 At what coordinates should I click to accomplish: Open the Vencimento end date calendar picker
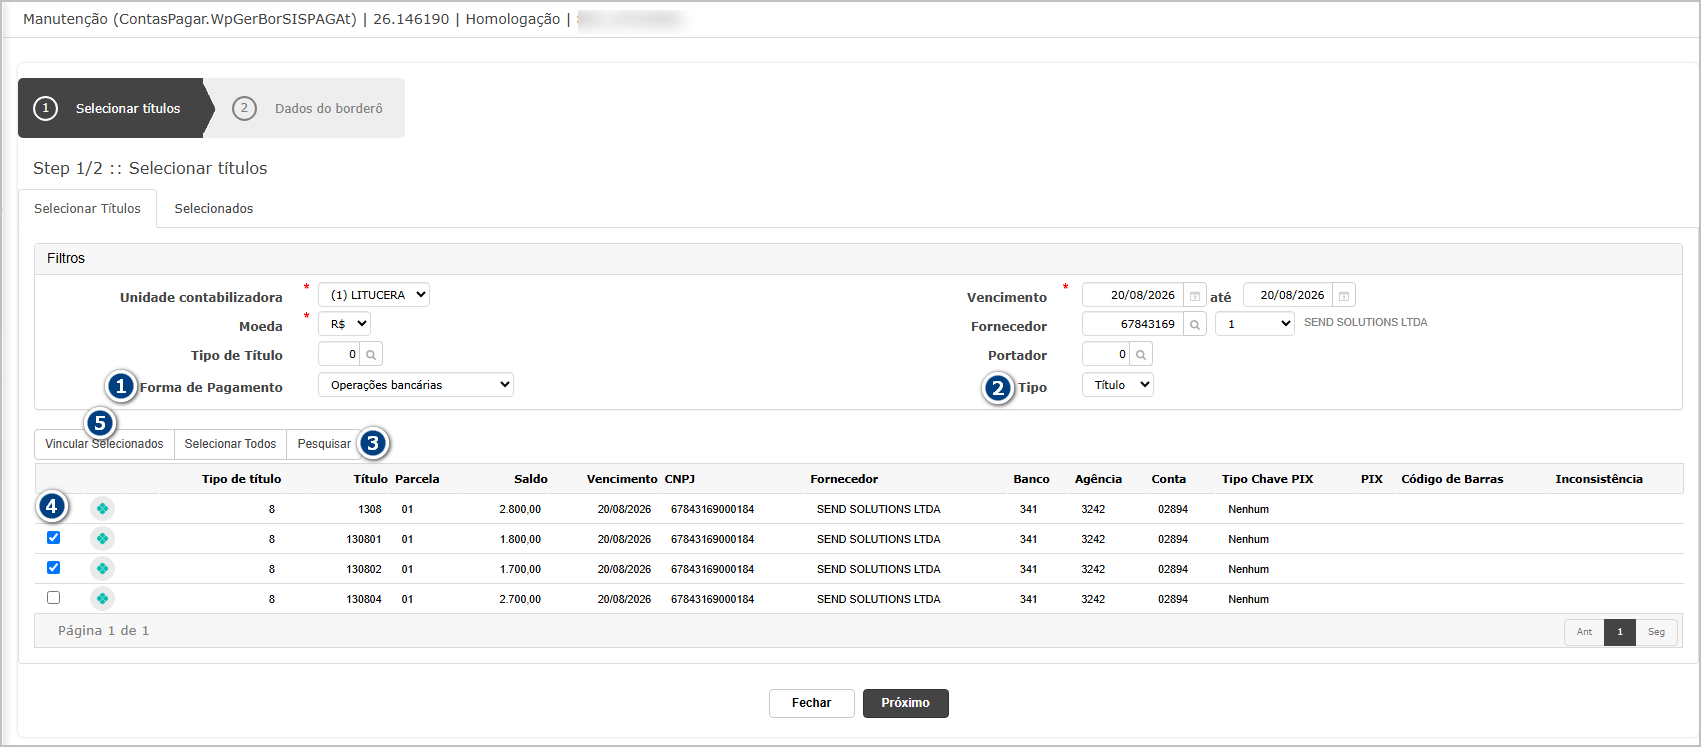[x=1344, y=296]
